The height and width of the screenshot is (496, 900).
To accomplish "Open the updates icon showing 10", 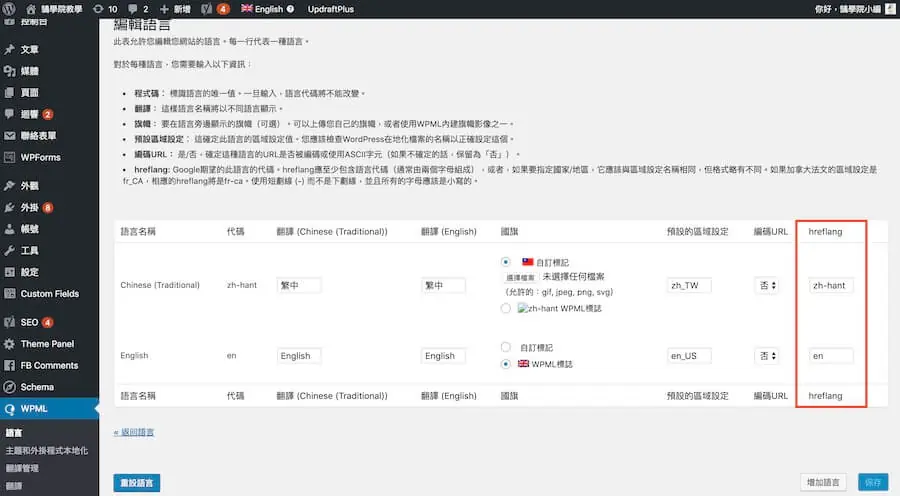I will click(x=104, y=9).
